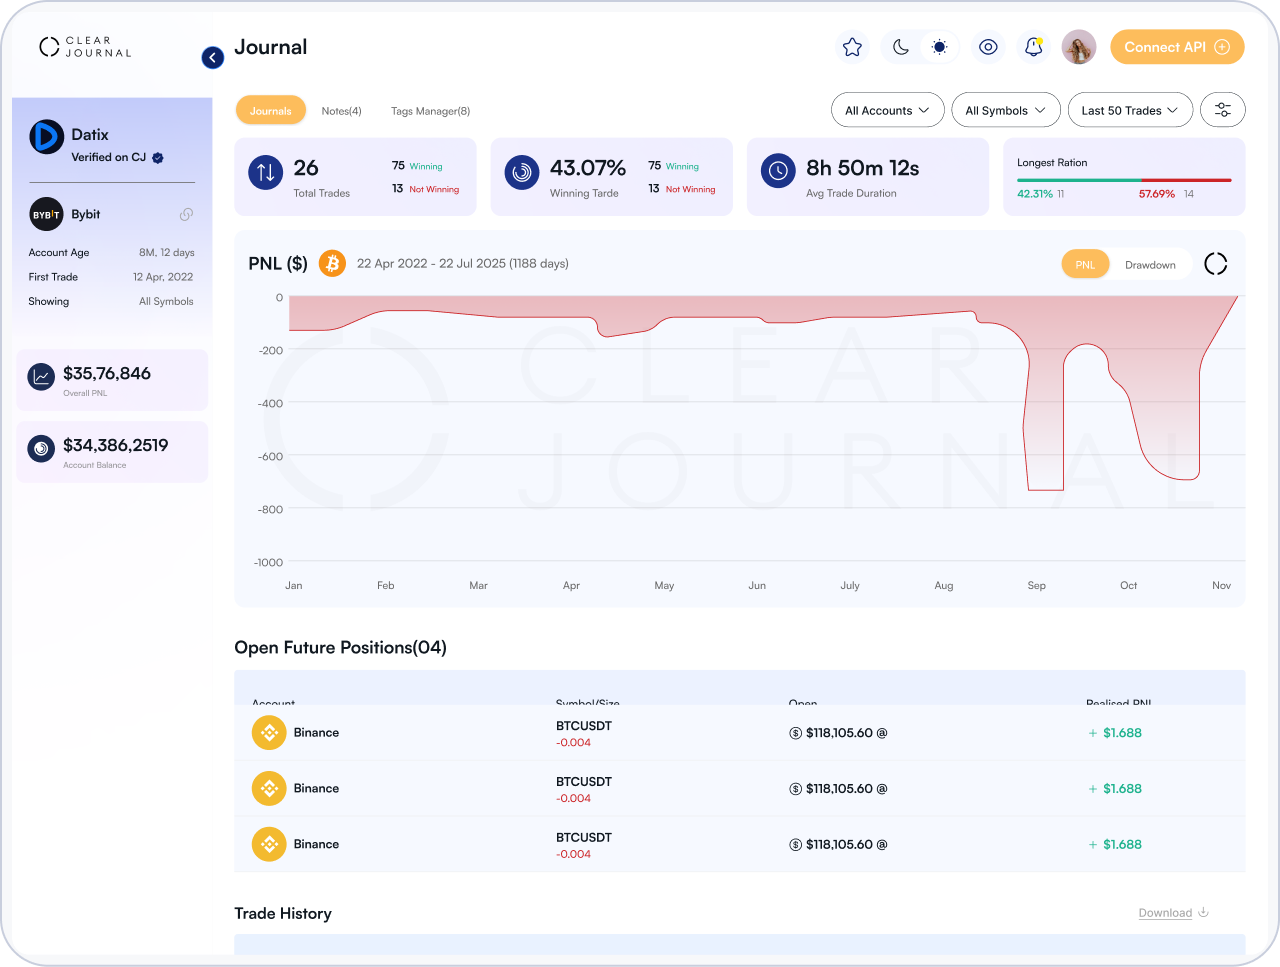Collapse sidebar with the back arrow
The image size is (1280, 967).
(x=212, y=58)
